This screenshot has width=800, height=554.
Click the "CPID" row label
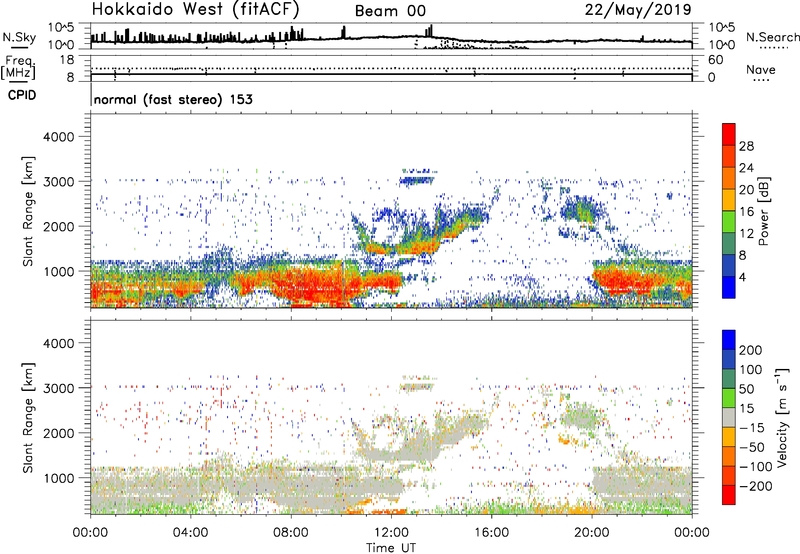point(22,95)
